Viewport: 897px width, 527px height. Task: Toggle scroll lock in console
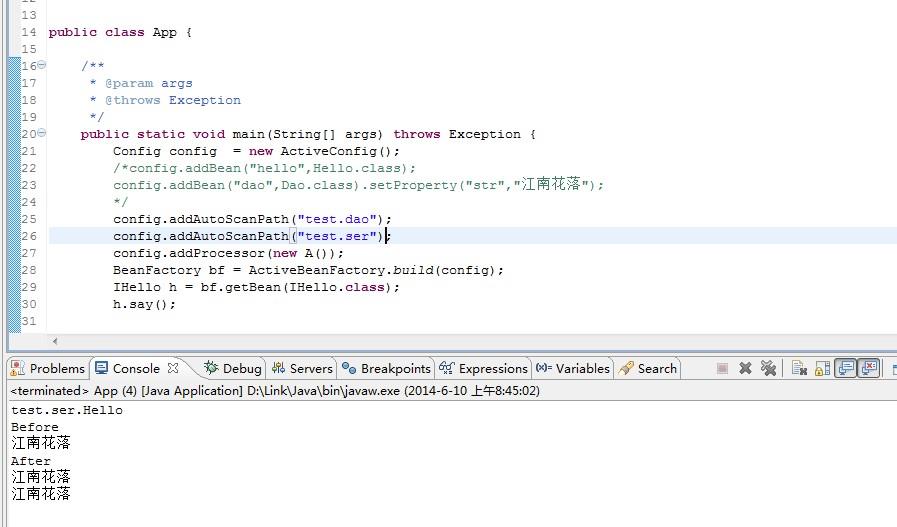[x=822, y=368]
